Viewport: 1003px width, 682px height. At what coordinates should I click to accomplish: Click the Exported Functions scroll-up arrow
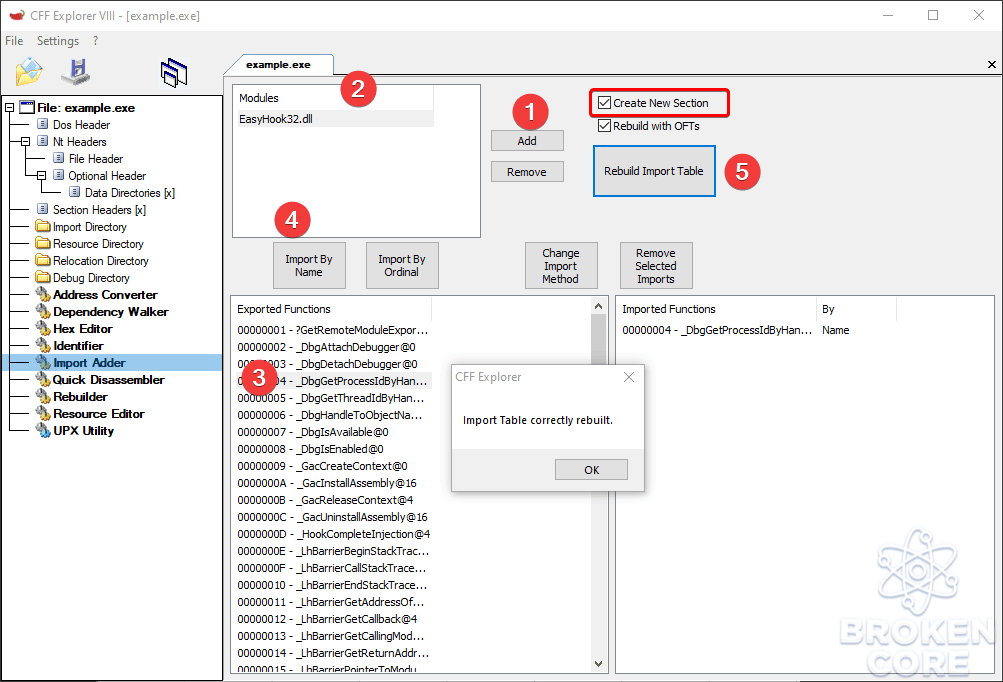pyautogui.click(x=599, y=306)
